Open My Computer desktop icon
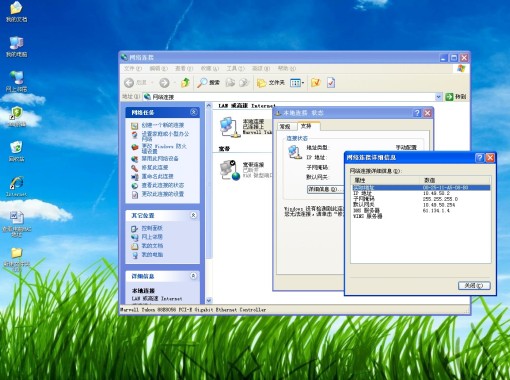The width and height of the screenshot is (510, 380). (16, 47)
